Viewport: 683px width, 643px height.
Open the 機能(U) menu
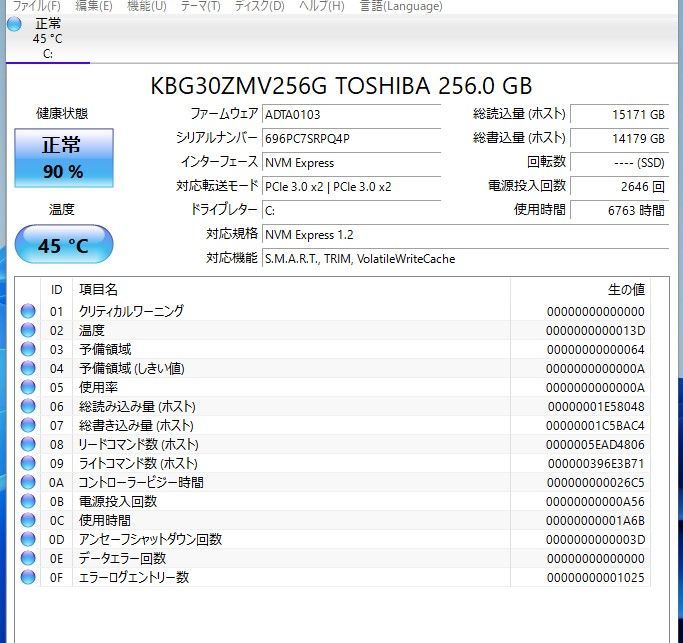147,6
